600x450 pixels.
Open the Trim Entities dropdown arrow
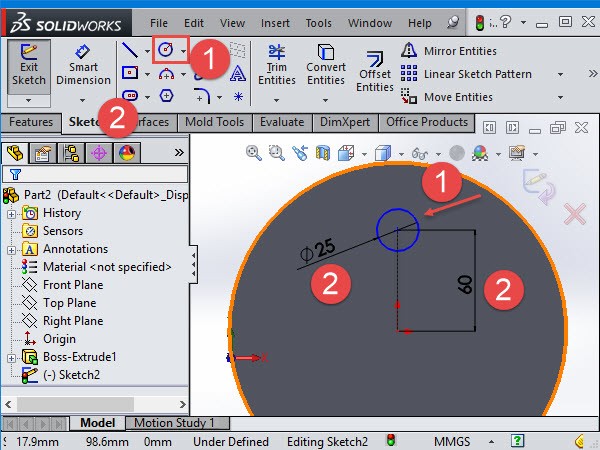(276, 100)
